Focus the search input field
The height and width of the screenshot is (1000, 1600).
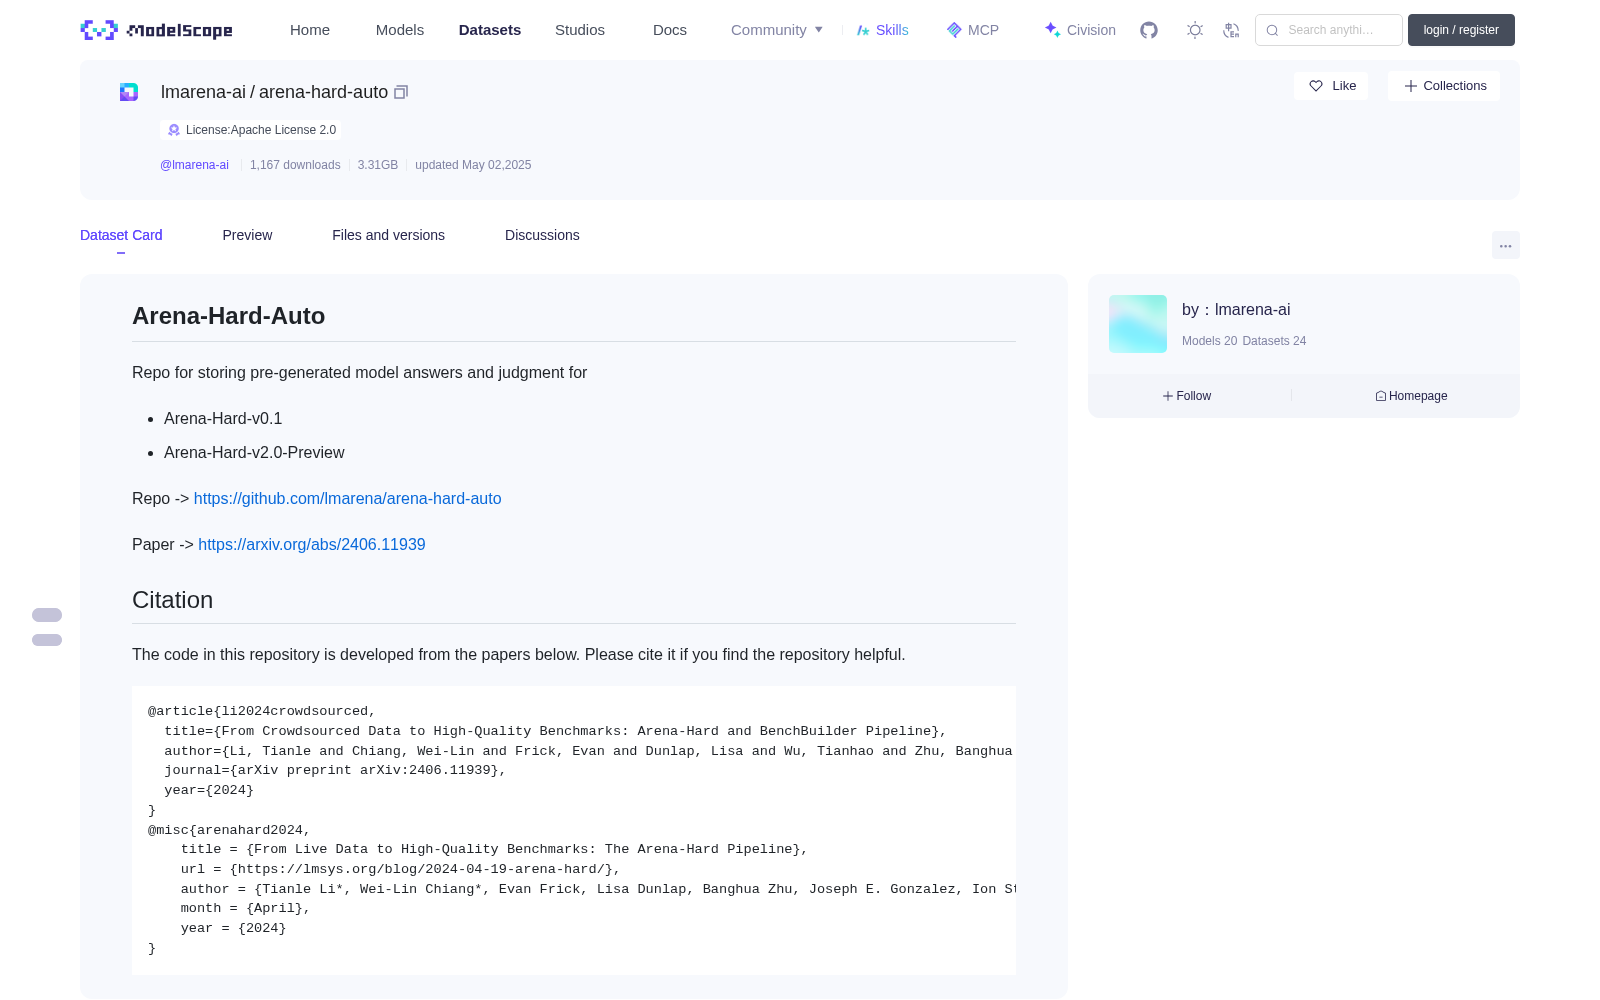[1329, 30]
